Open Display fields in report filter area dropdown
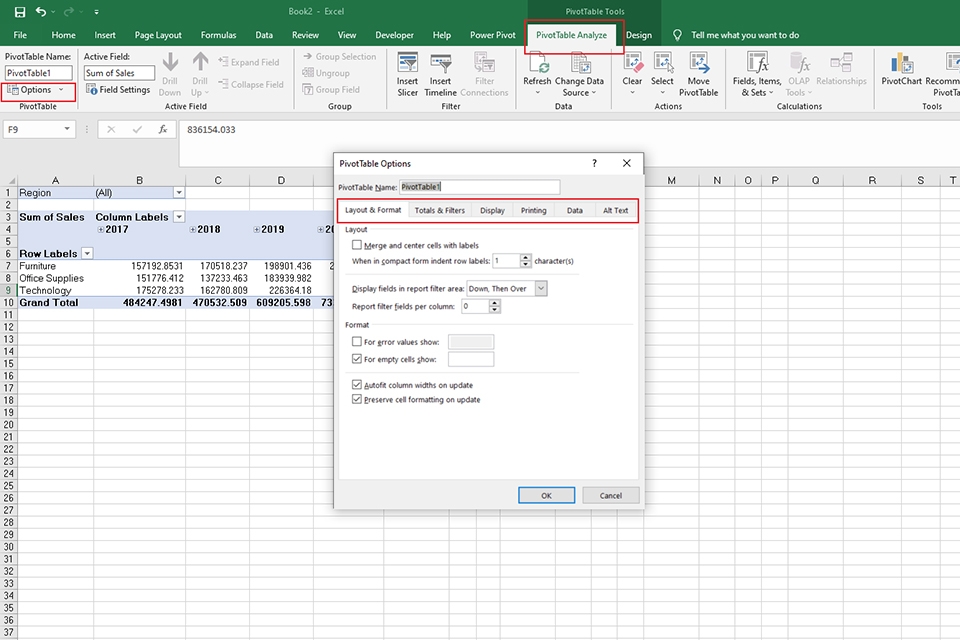Viewport: 960px width, 640px height. [541, 288]
